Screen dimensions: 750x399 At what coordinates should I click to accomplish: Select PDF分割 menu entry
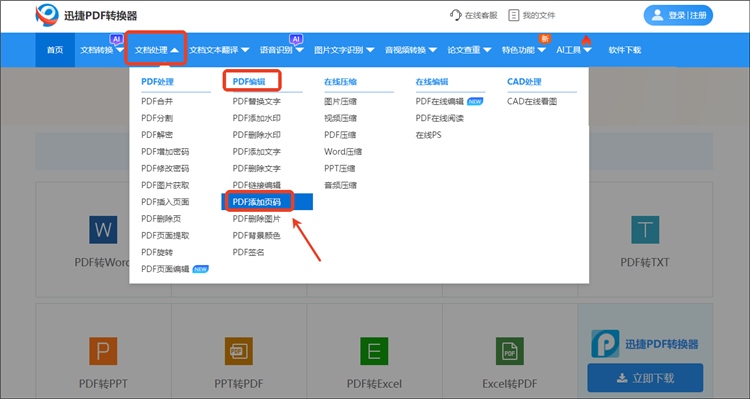point(157,118)
